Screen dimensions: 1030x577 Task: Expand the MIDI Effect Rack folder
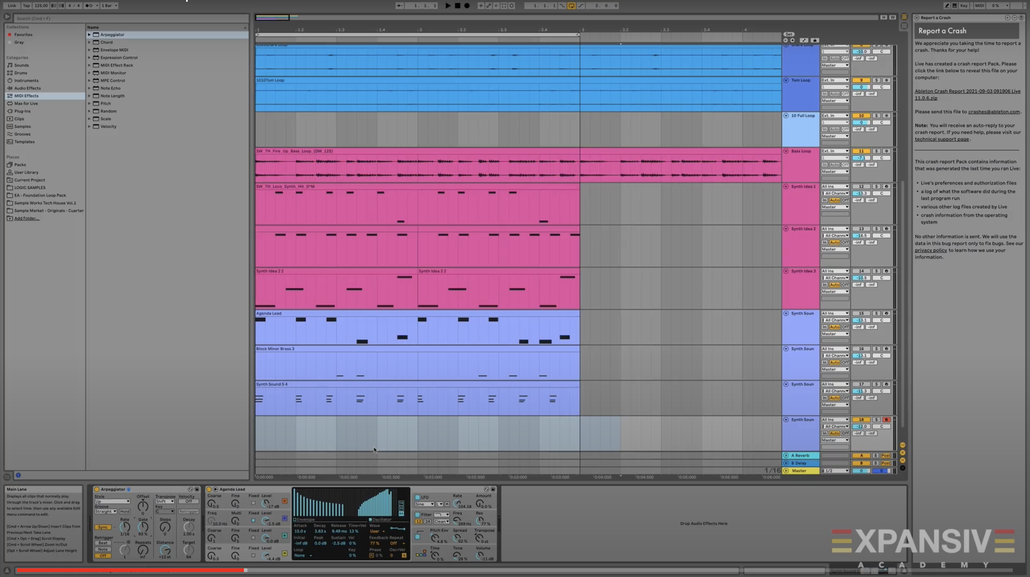pyautogui.click(x=89, y=65)
